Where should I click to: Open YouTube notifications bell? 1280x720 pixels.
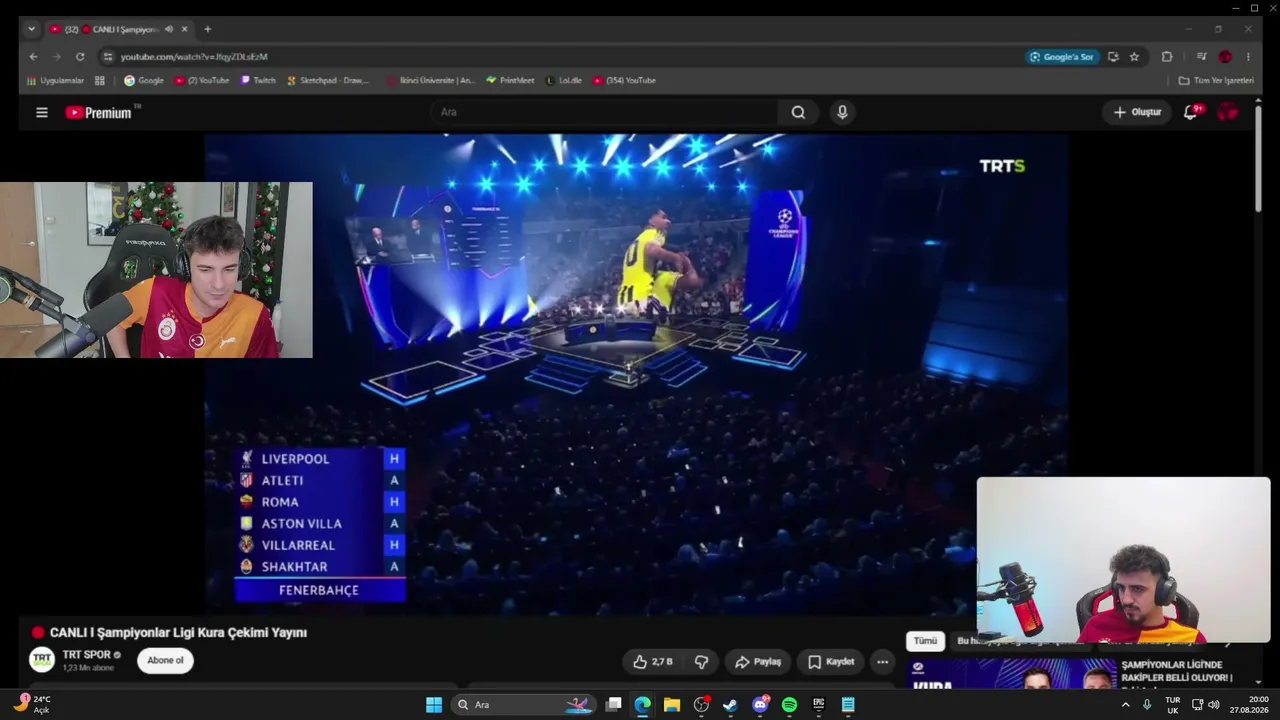tap(1190, 112)
